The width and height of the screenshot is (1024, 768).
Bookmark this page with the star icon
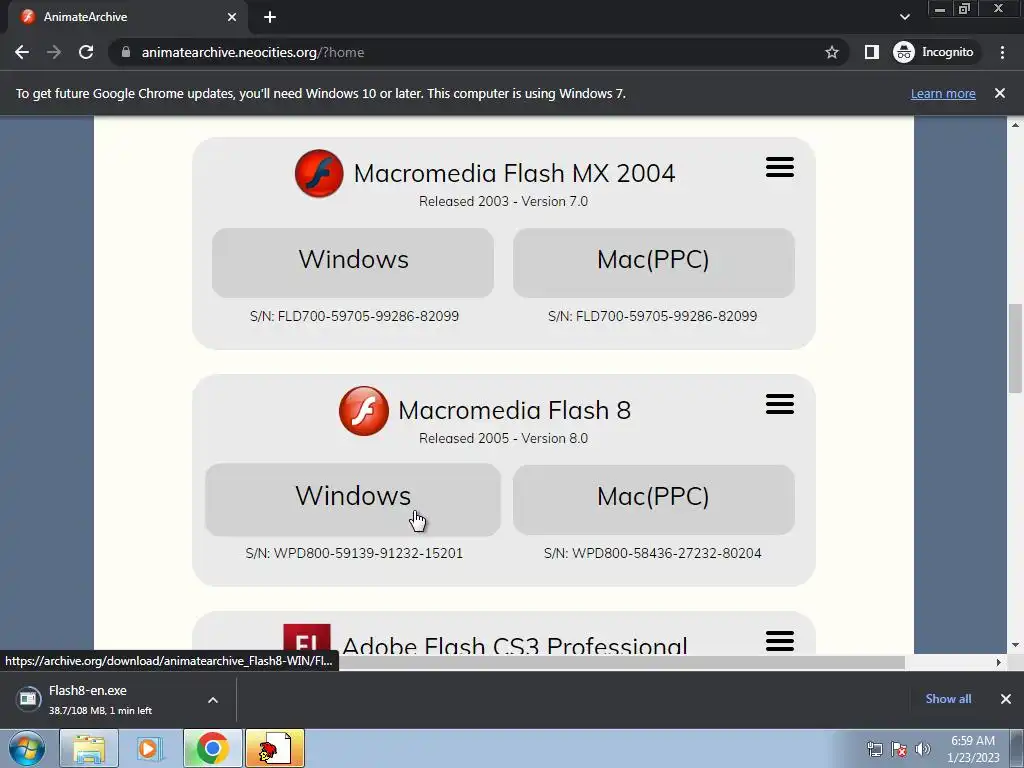tap(831, 52)
